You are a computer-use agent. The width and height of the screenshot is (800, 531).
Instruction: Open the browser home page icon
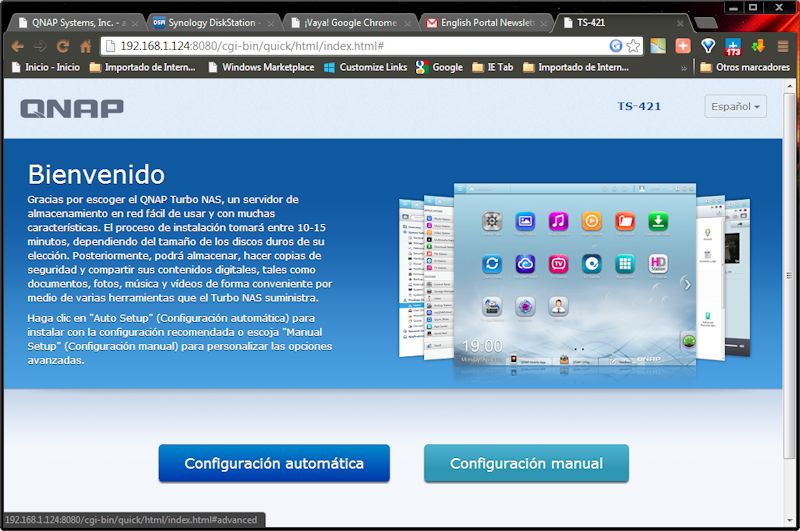tap(86, 46)
